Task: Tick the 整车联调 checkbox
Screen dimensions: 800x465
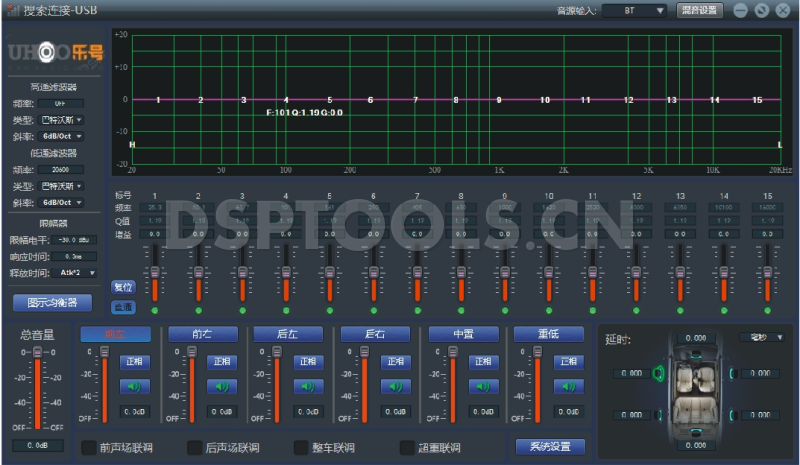Action: pyautogui.click(x=302, y=447)
